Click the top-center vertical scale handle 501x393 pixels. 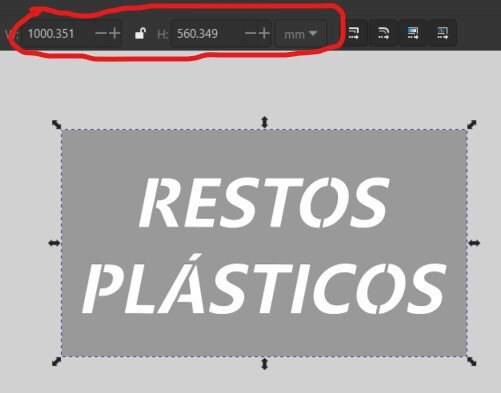264,122
